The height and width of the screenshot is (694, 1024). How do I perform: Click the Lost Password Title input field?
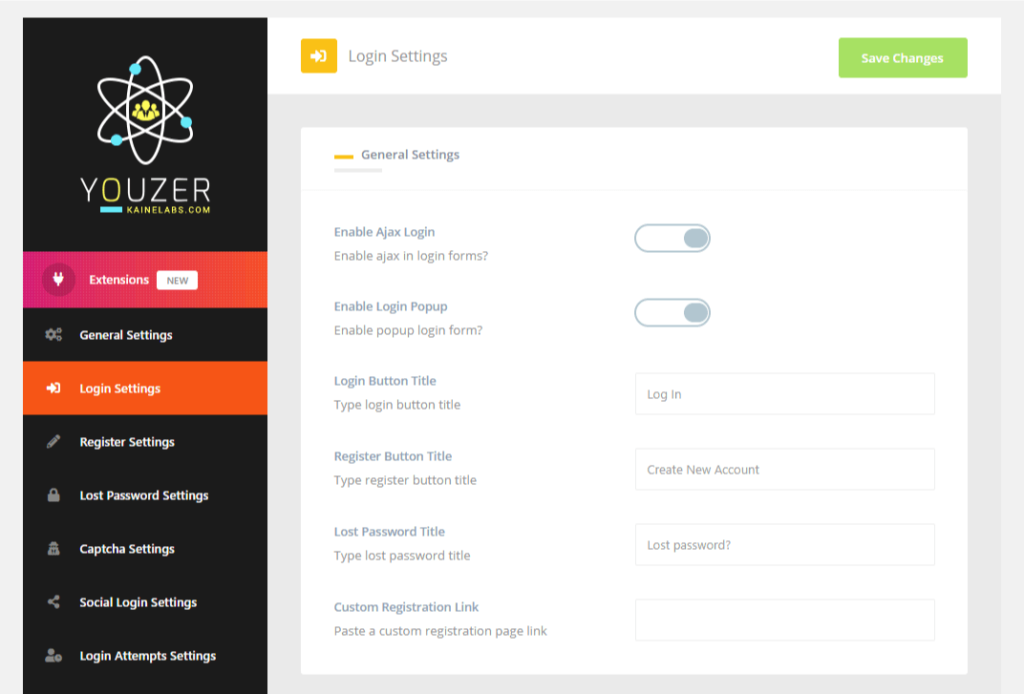(x=784, y=544)
